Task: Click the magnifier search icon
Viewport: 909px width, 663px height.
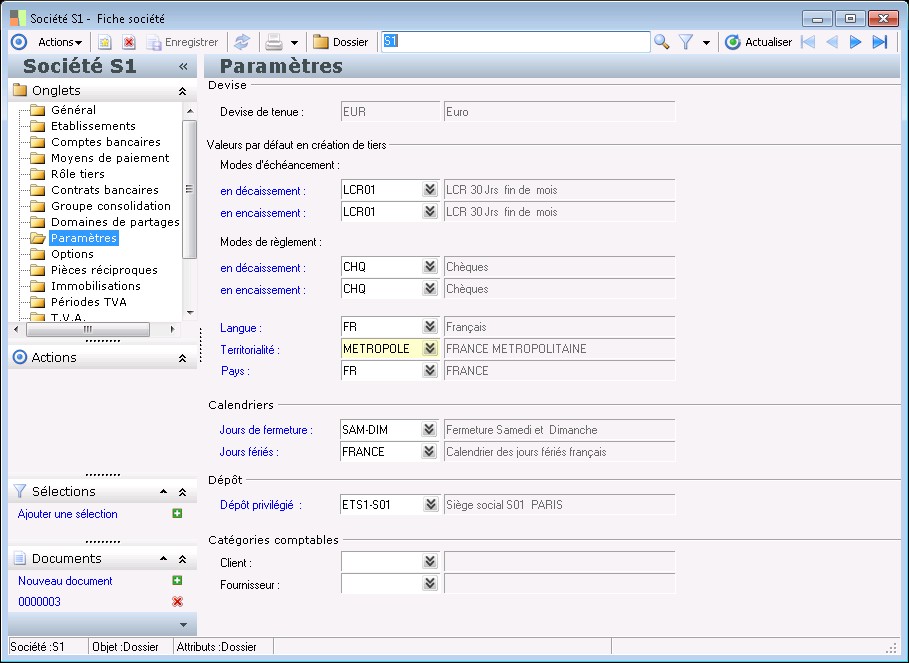Action: click(662, 42)
